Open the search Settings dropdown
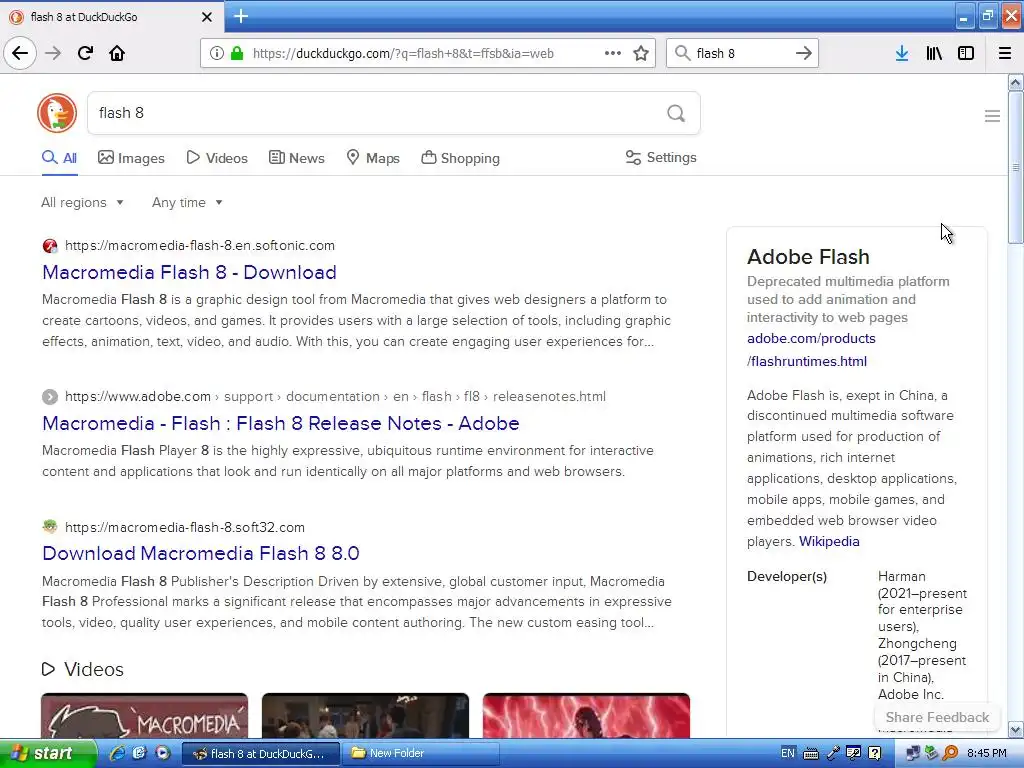The height and width of the screenshot is (768, 1024). coord(661,157)
